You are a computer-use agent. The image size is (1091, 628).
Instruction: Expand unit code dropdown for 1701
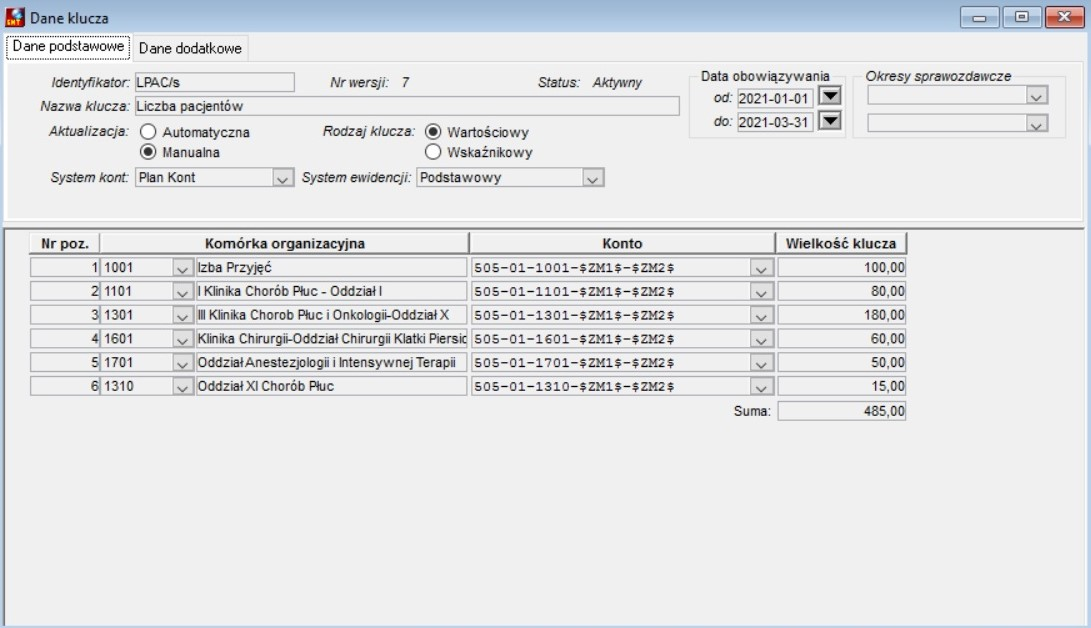(x=182, y=362)
